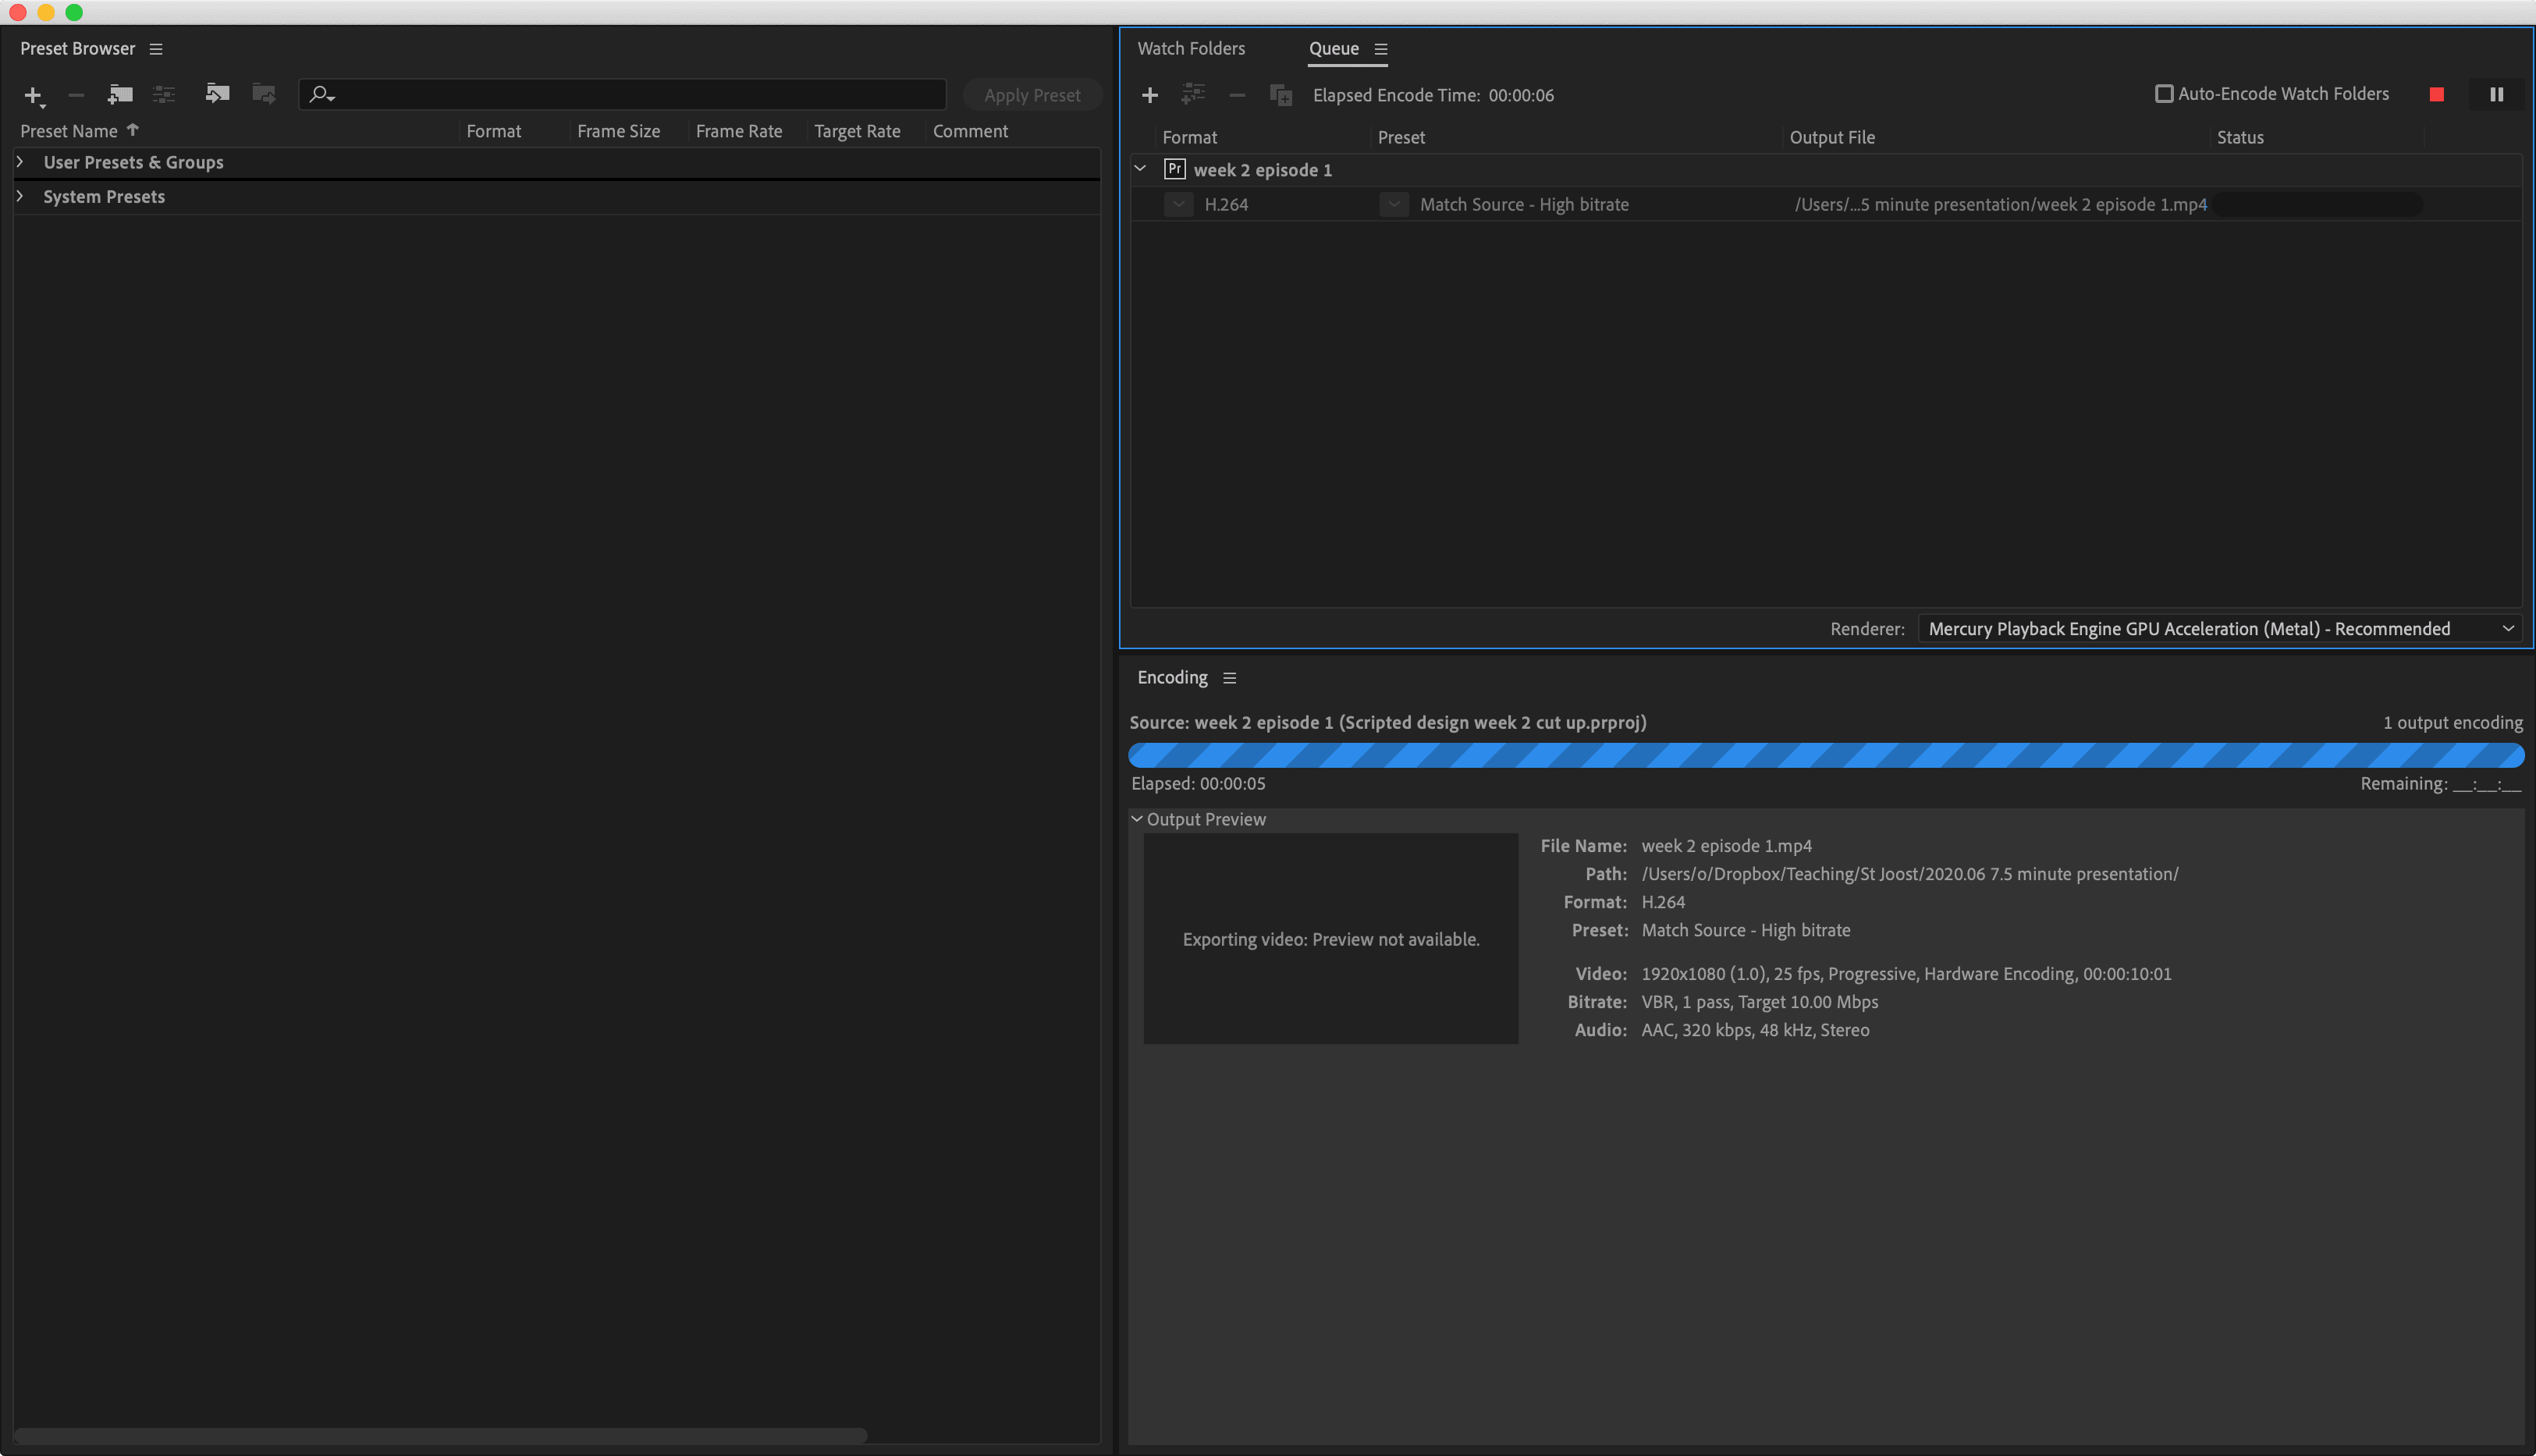Click the Match Source - High bitrate preset
Image resolution: width=2536 pixels, height=1456 pixels.
tap(1524, 205)
